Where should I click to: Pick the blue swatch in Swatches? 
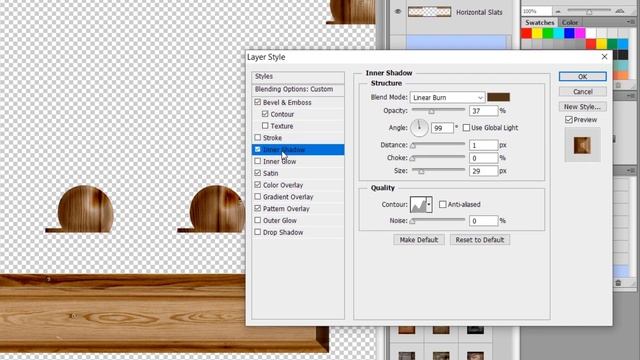[569, 33]
